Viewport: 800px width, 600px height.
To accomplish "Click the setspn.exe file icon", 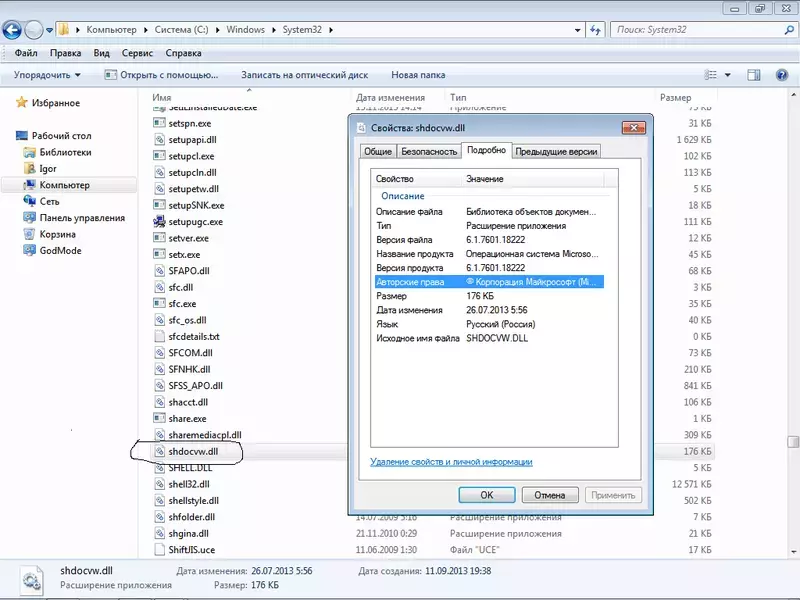I will click(159, 123).
